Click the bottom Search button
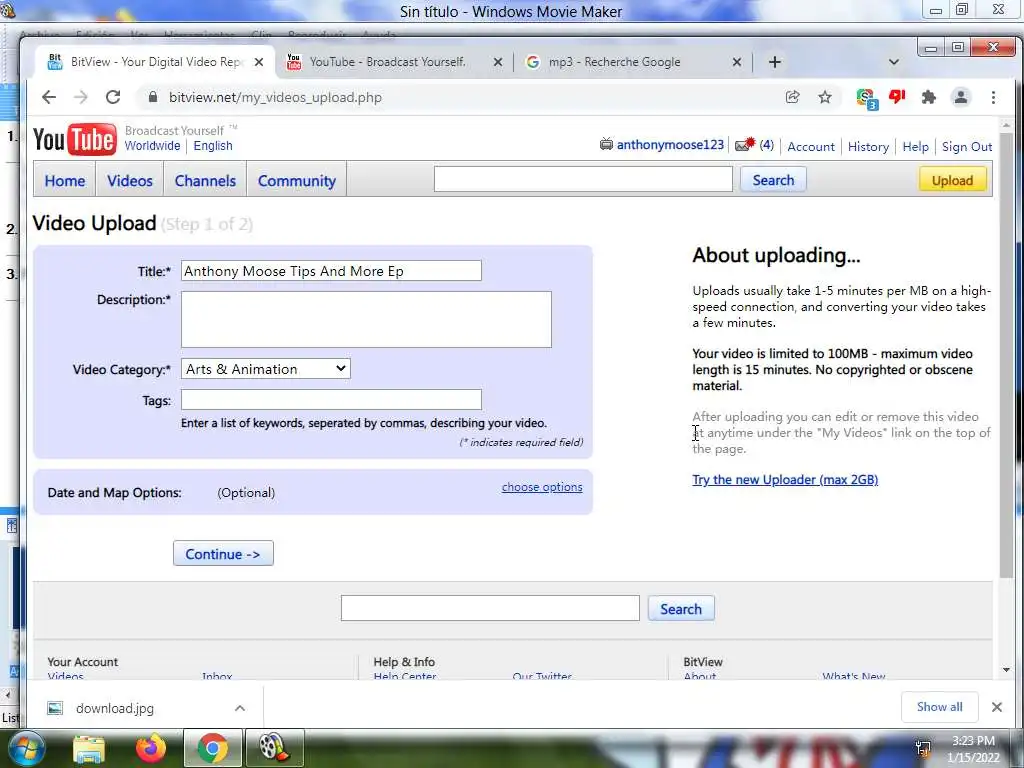 pos(680,609)
